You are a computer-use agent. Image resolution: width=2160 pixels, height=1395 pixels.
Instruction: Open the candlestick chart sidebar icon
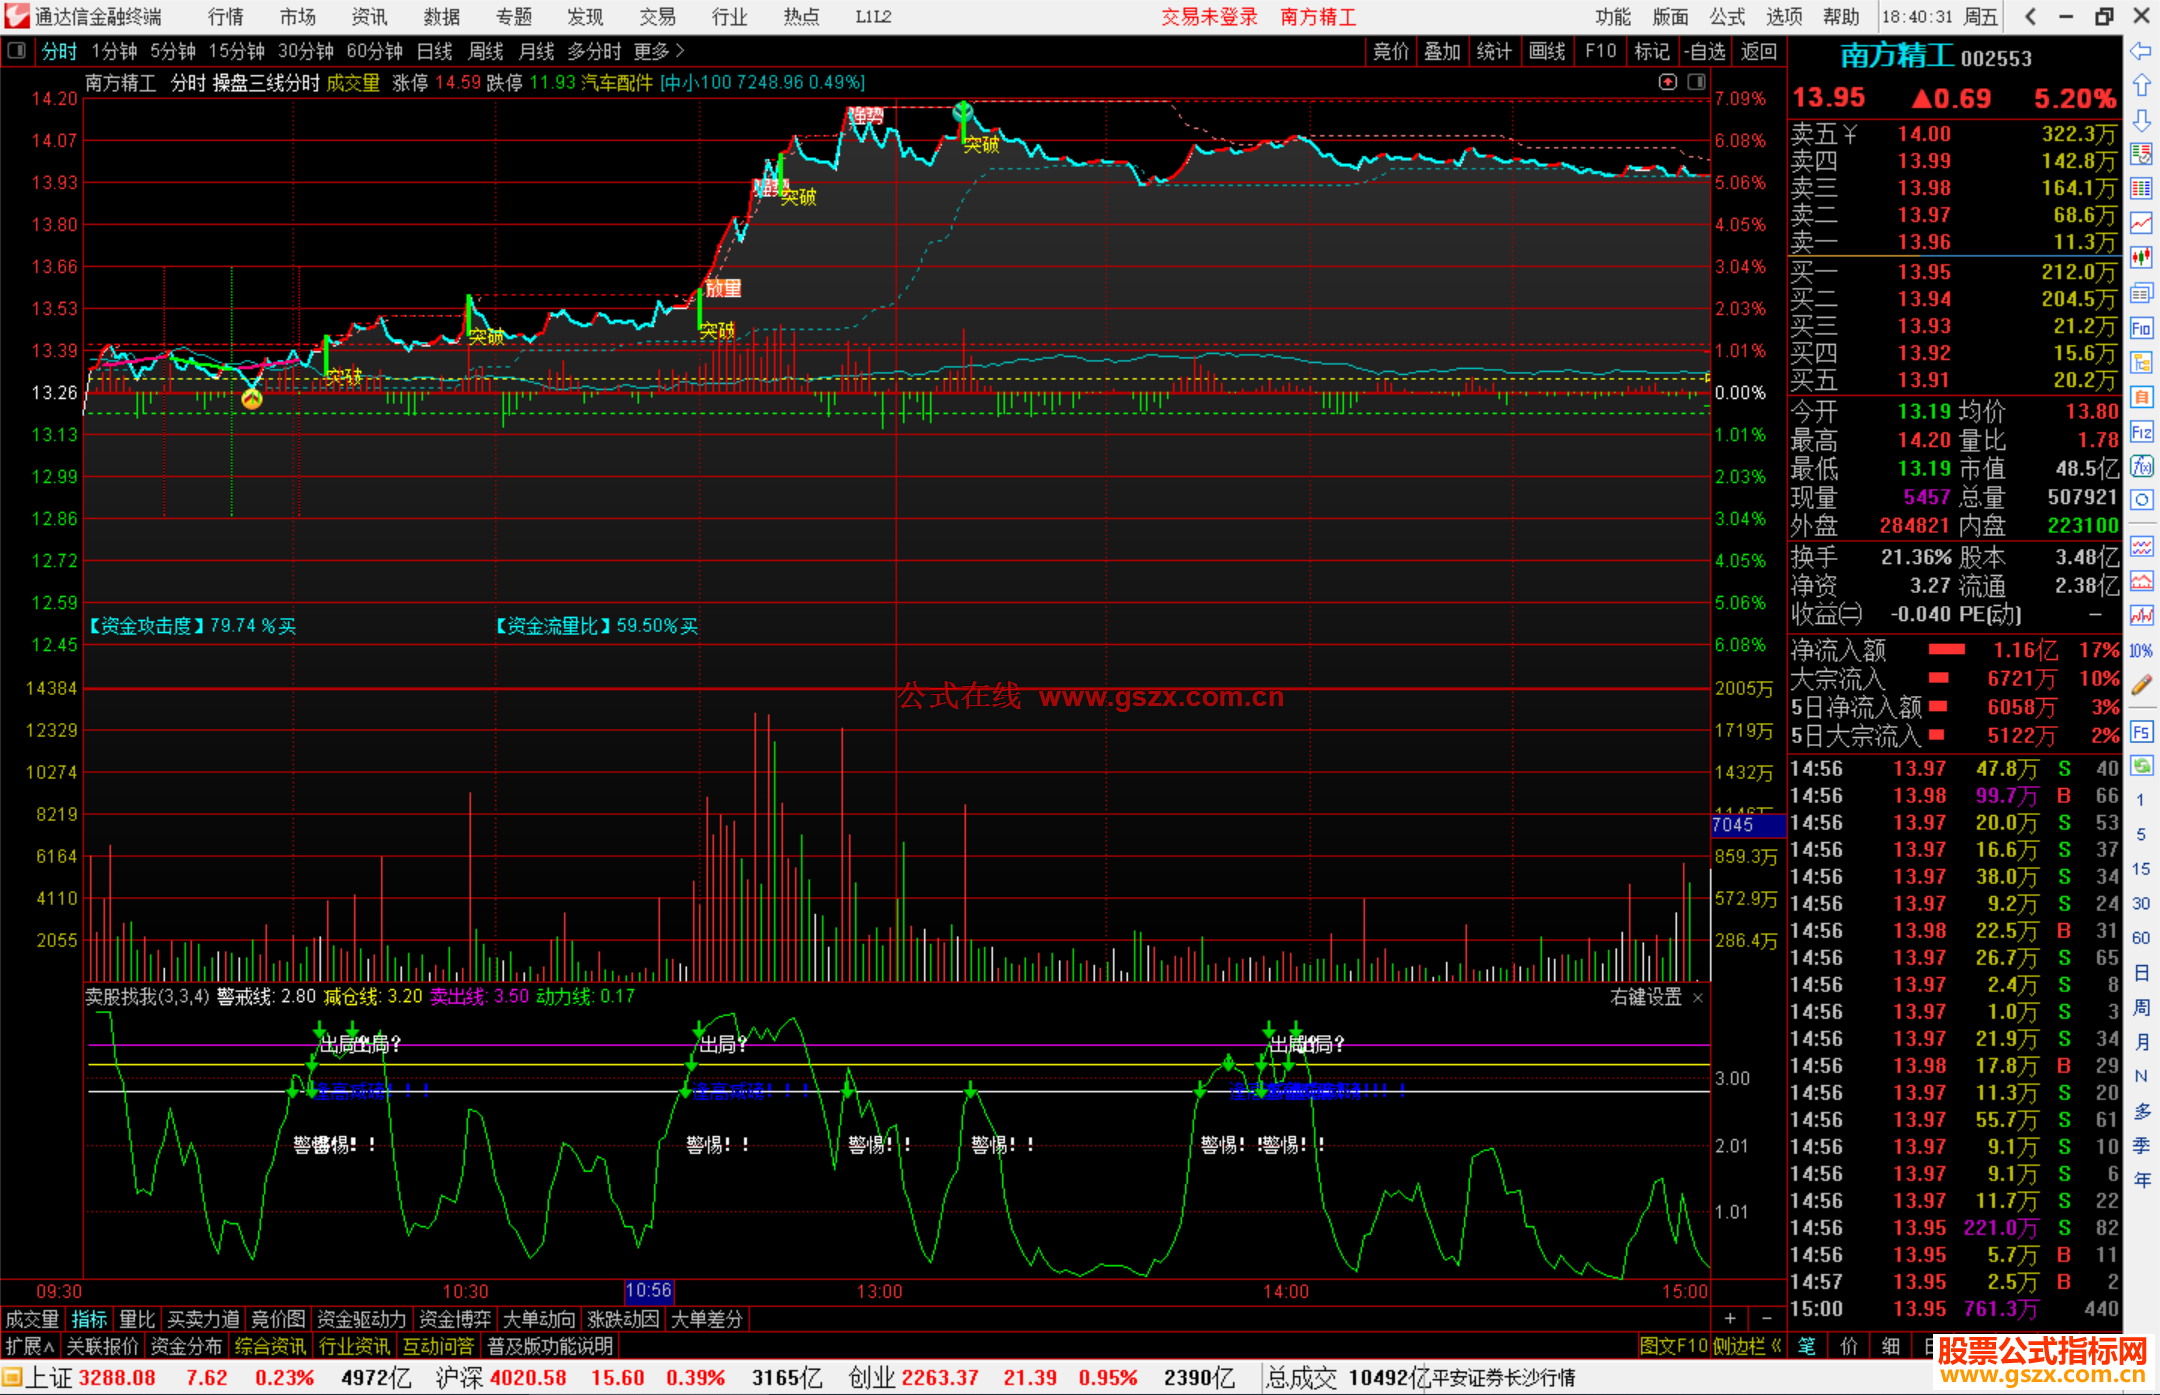tap(2141, 258)
